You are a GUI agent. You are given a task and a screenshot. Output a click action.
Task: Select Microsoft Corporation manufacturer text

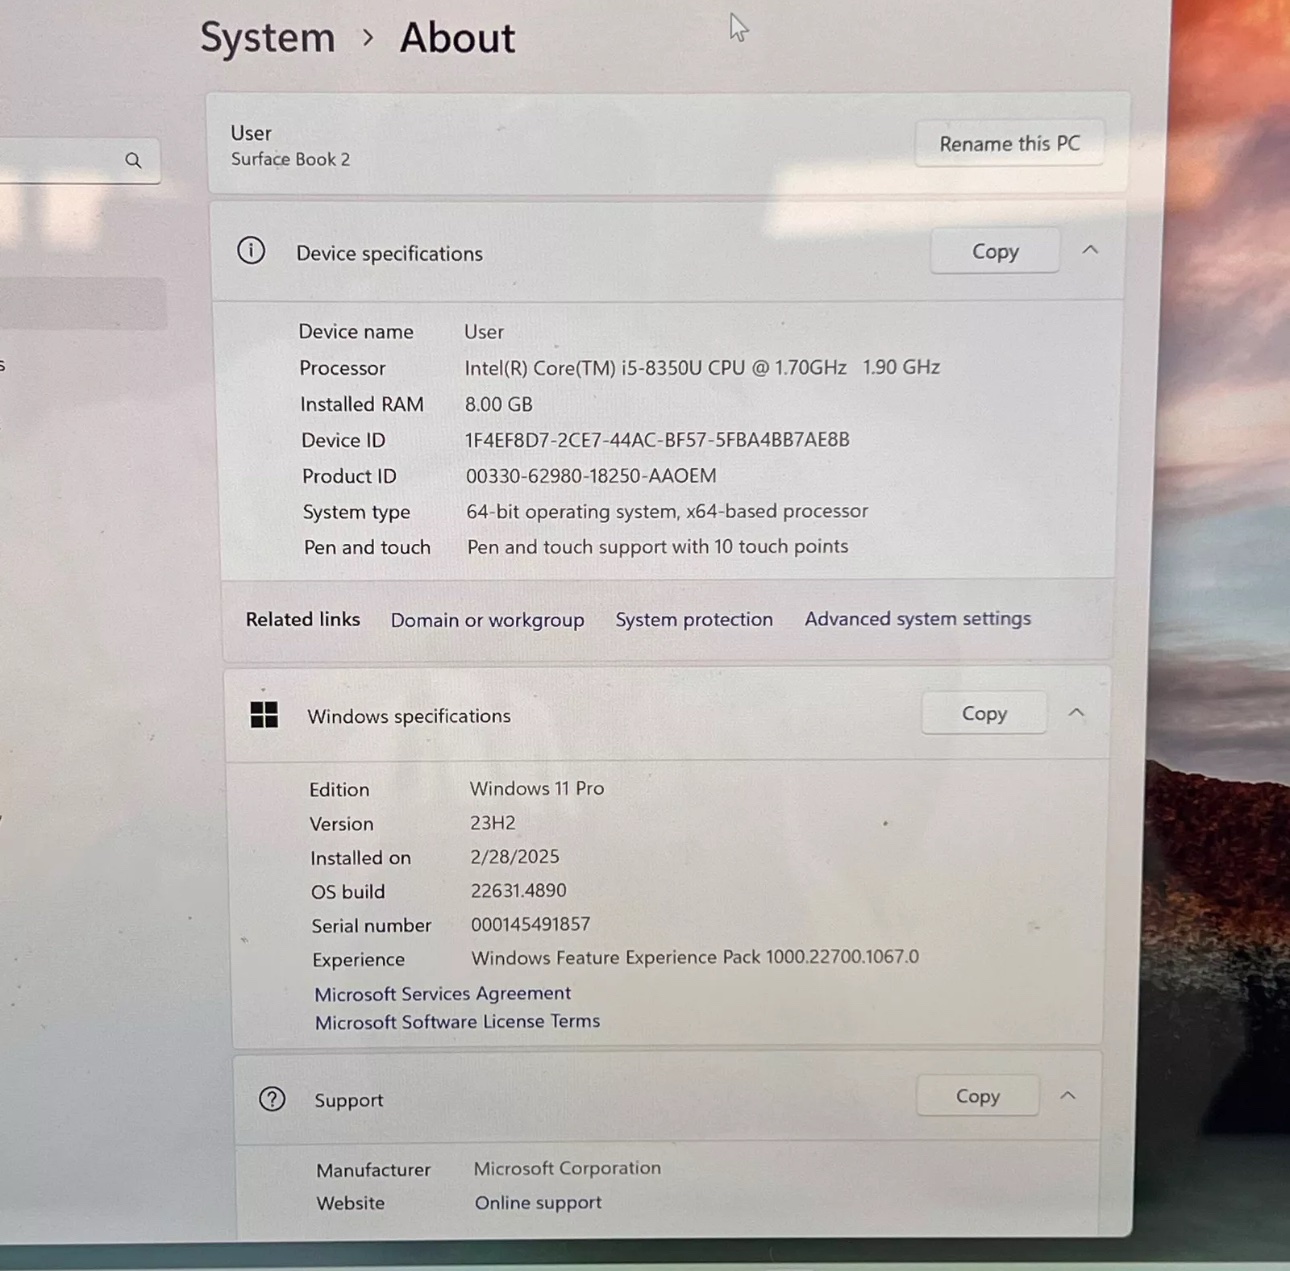tap(567, 1168)
